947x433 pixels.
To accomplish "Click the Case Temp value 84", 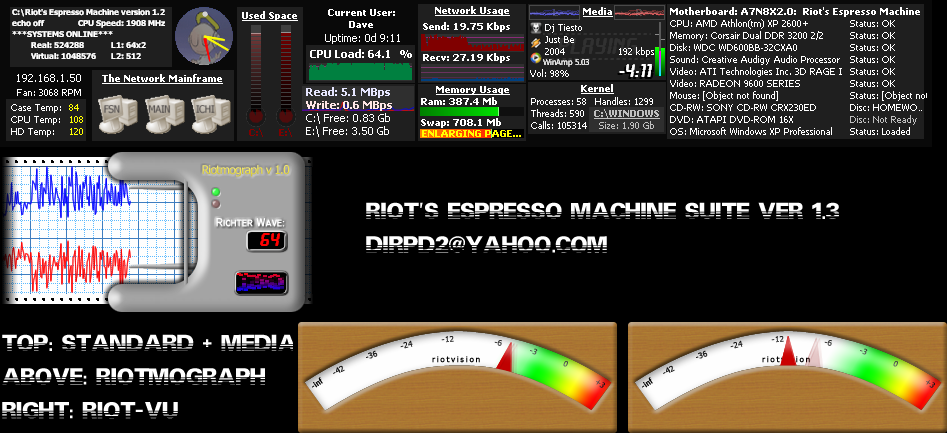I will click(74, 107).
